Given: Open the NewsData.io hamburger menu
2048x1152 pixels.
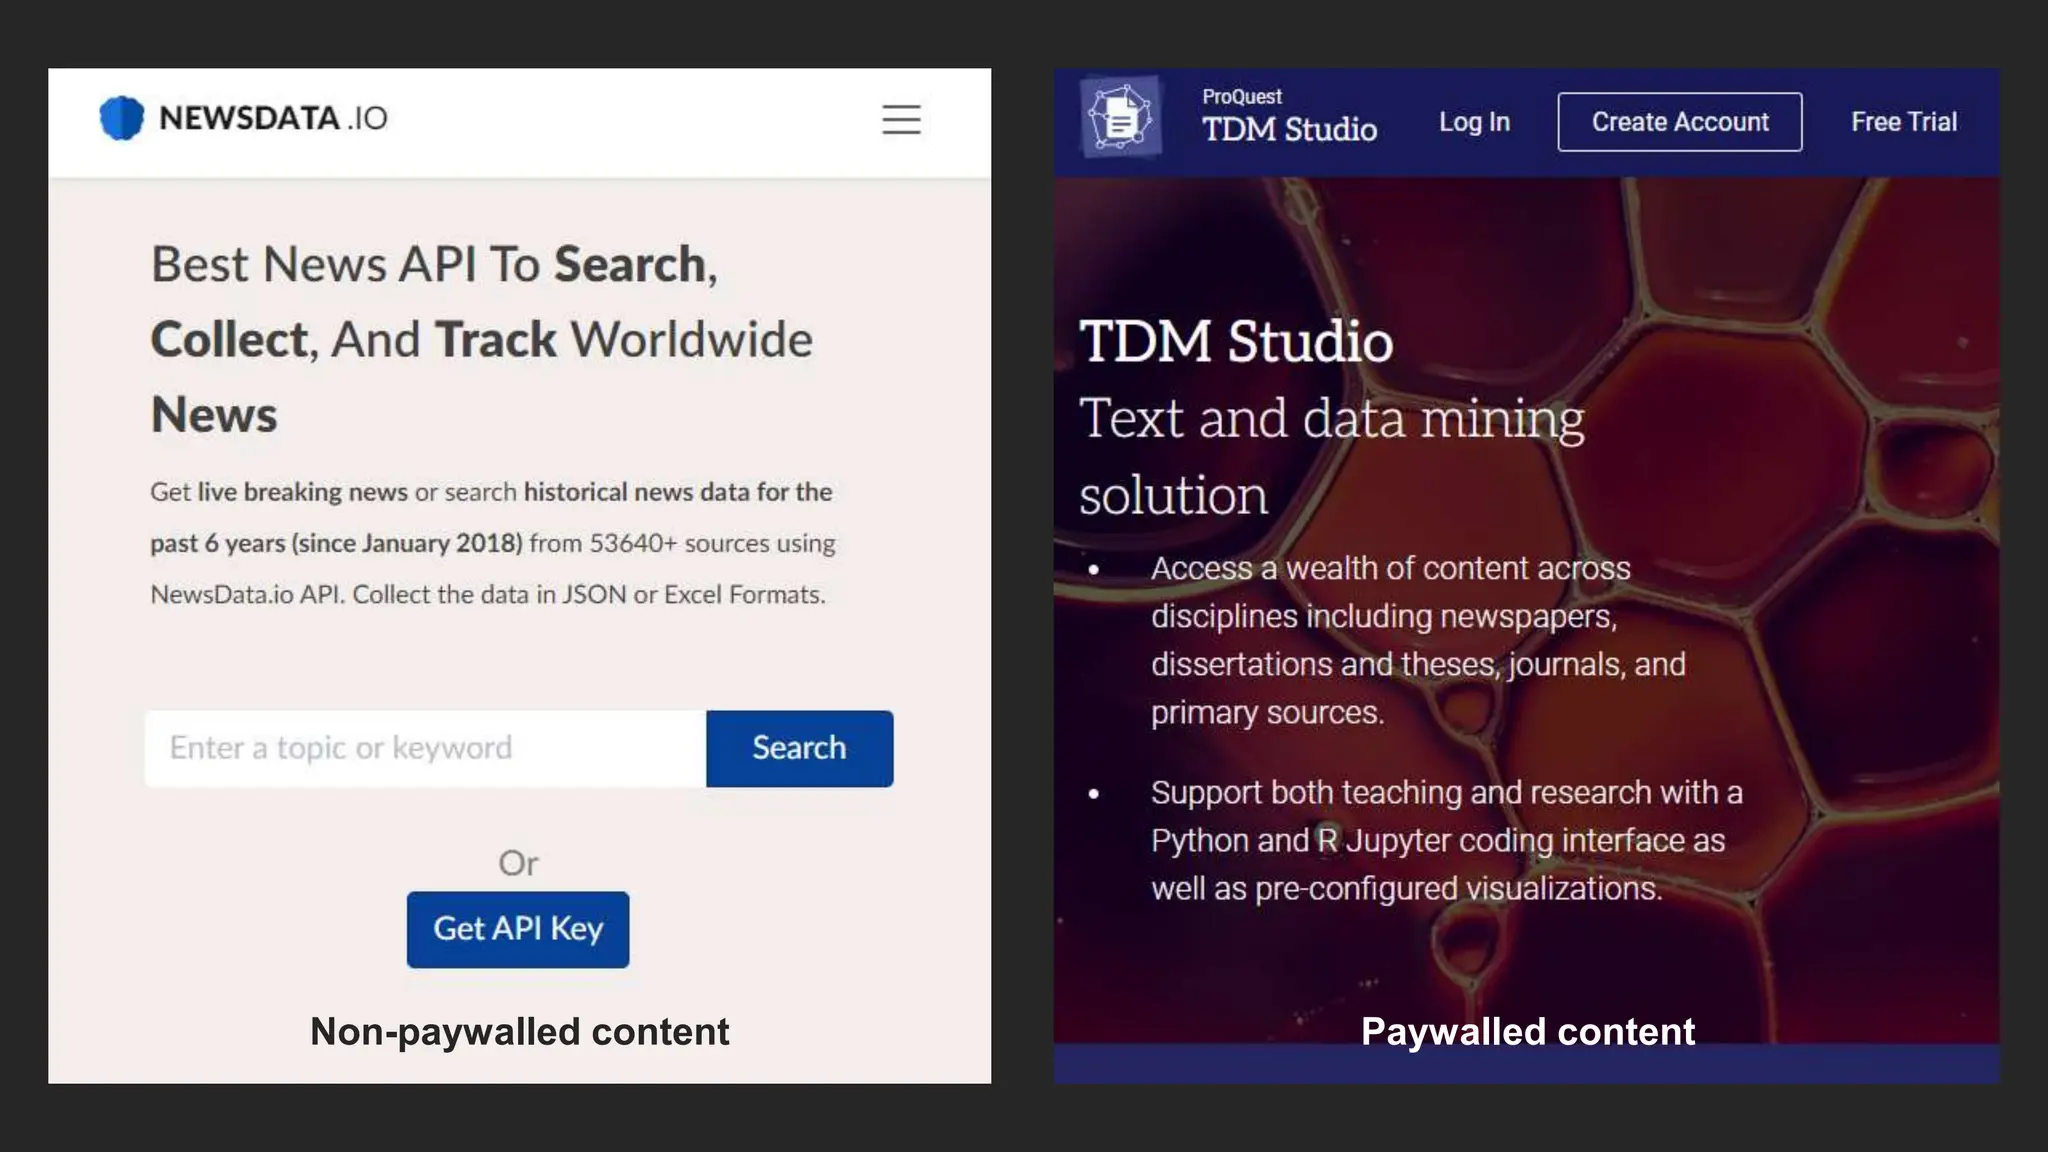Looking at the screenshot, I should tap(901, 119).
